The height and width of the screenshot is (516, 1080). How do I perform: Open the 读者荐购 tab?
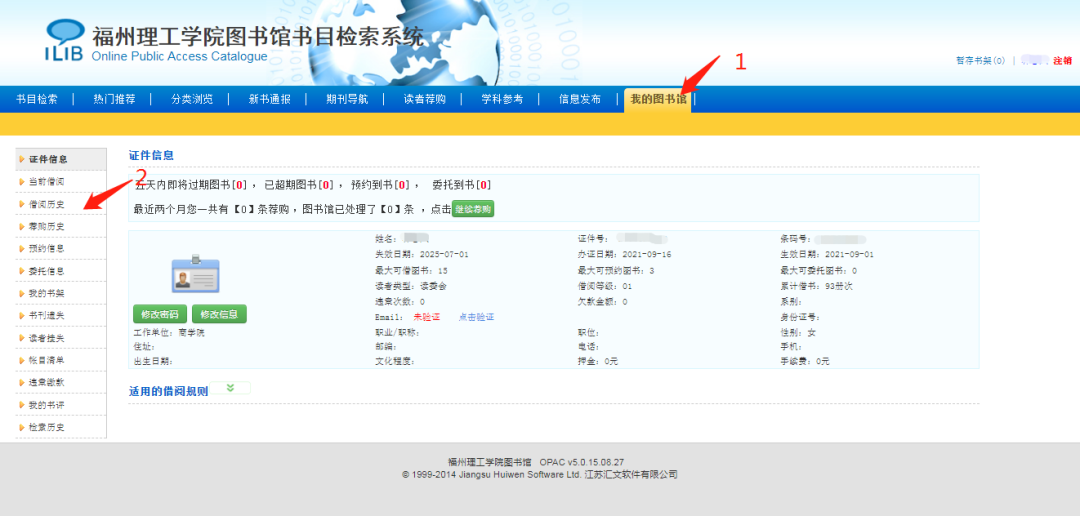pyautogui.click(x=424, y=99)
